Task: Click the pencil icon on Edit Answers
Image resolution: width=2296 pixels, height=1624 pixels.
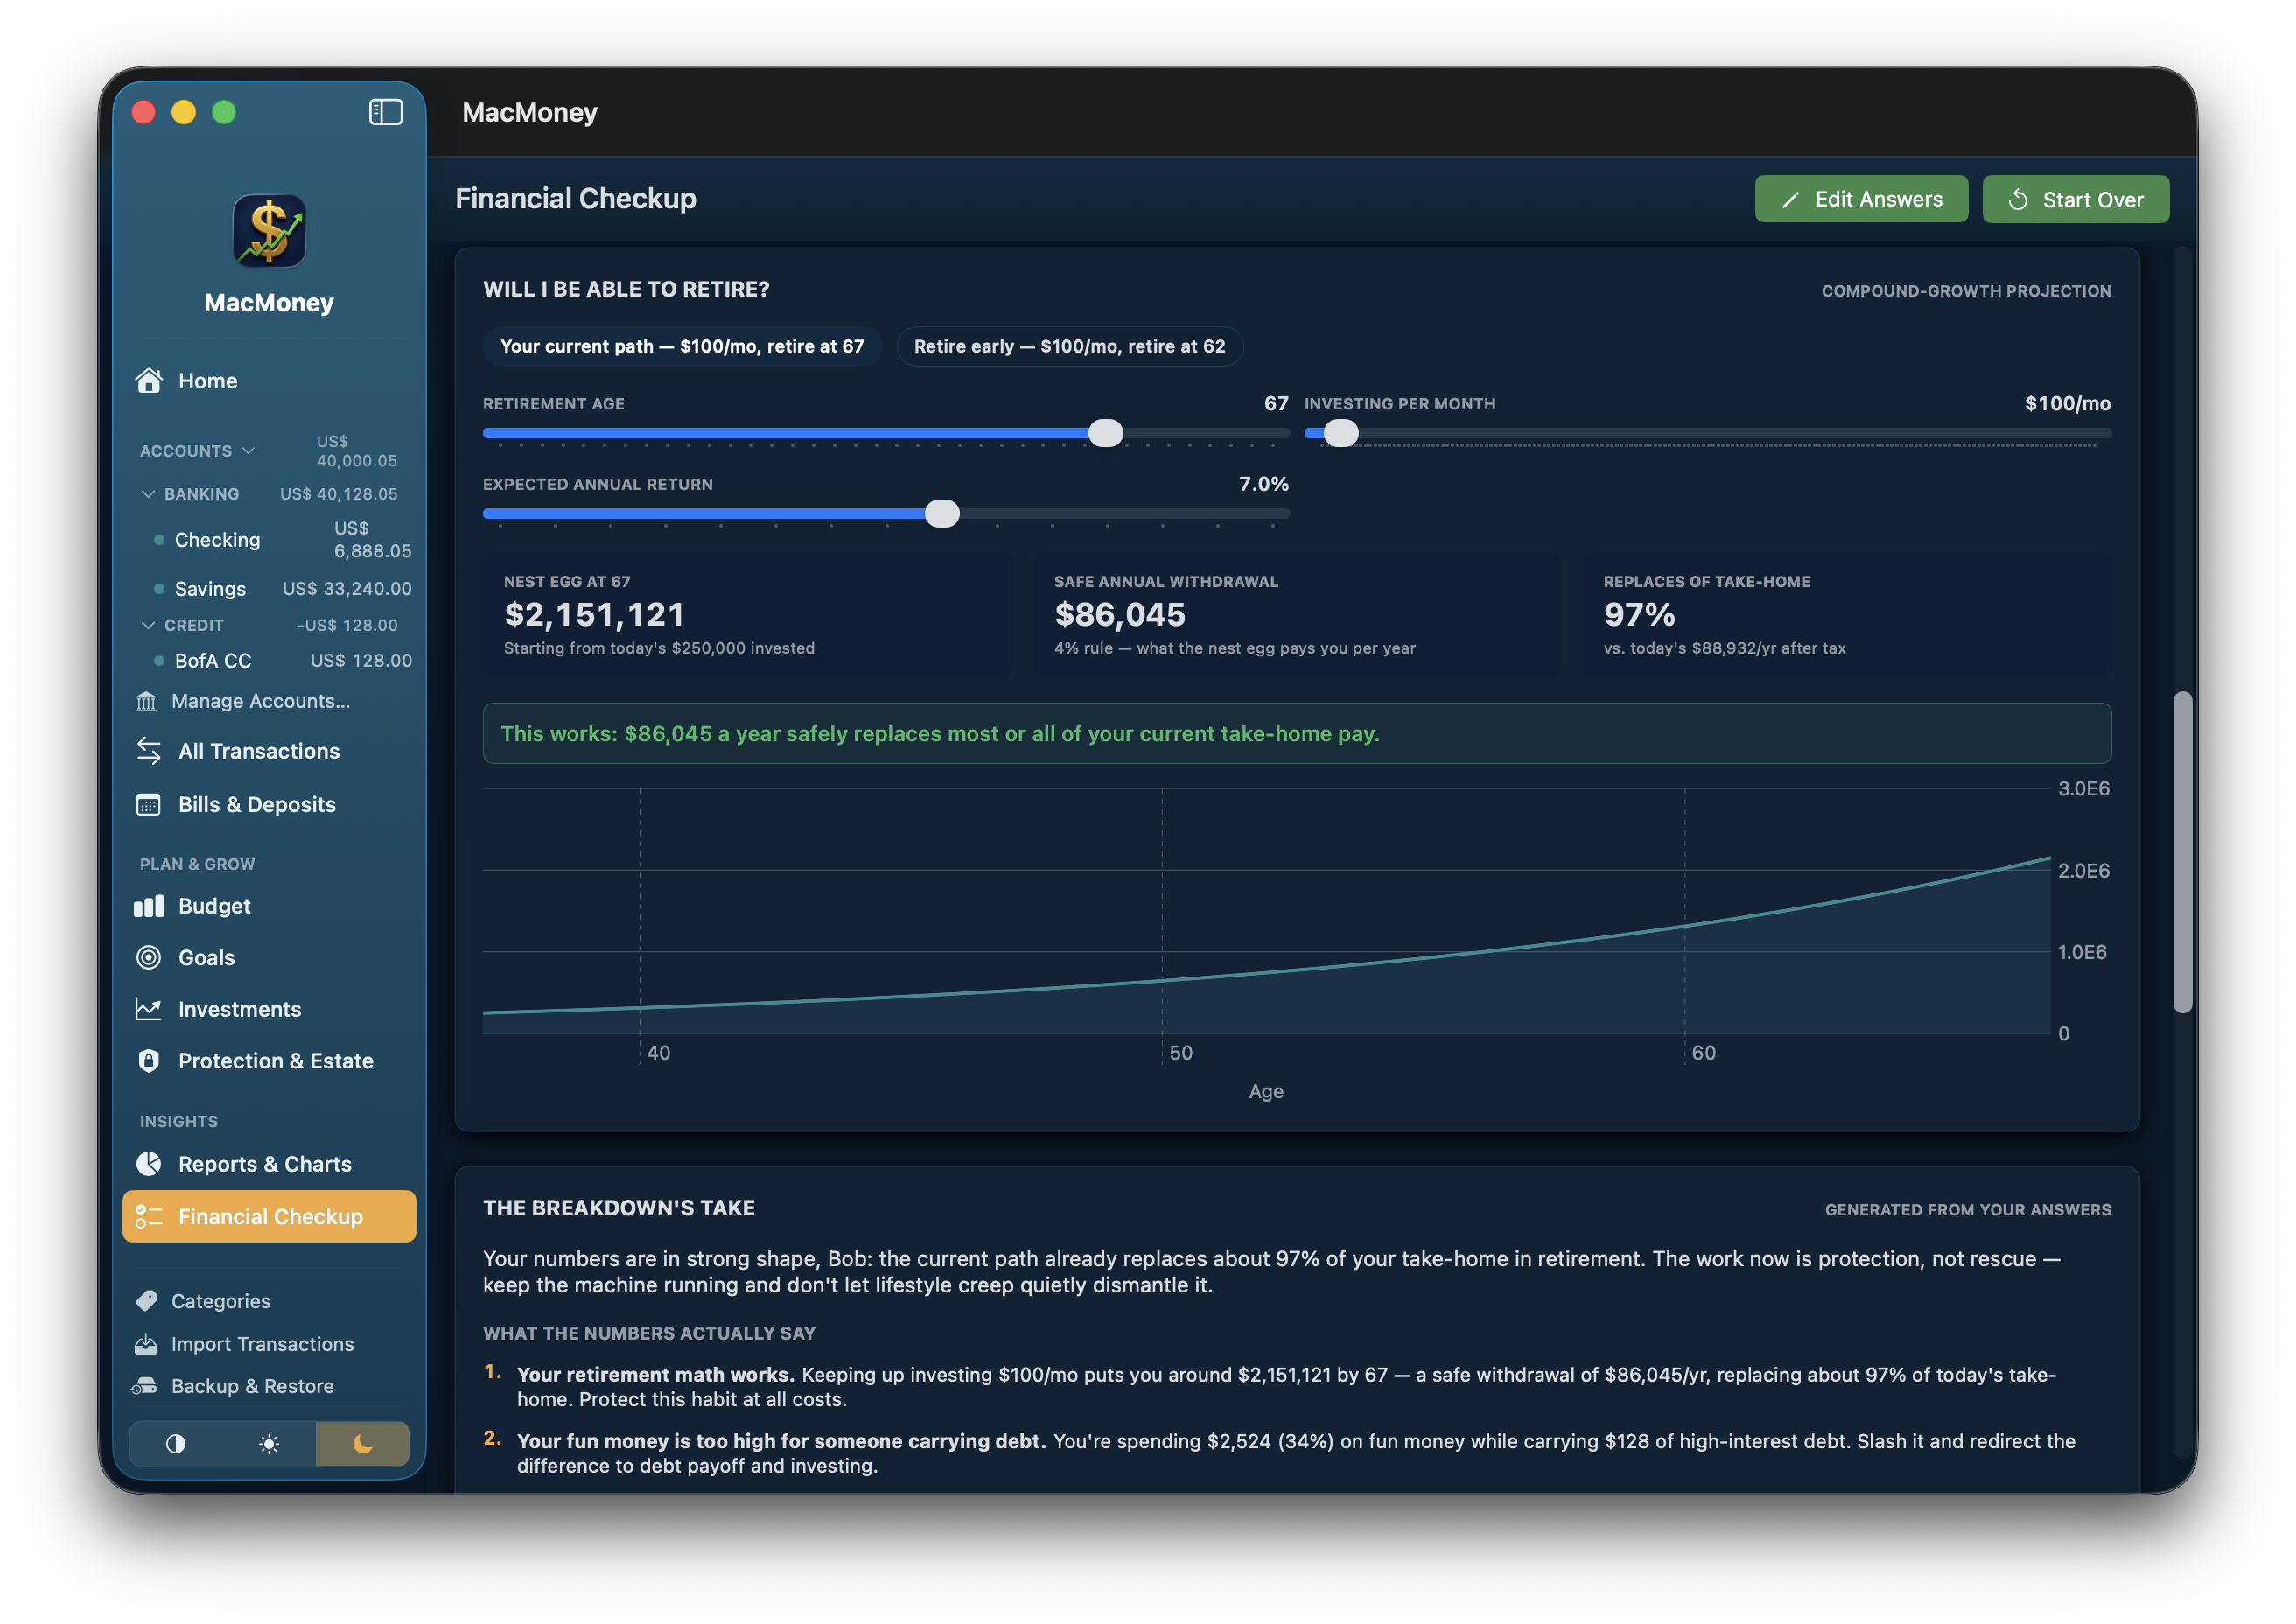Action: tap(1790, 200)
